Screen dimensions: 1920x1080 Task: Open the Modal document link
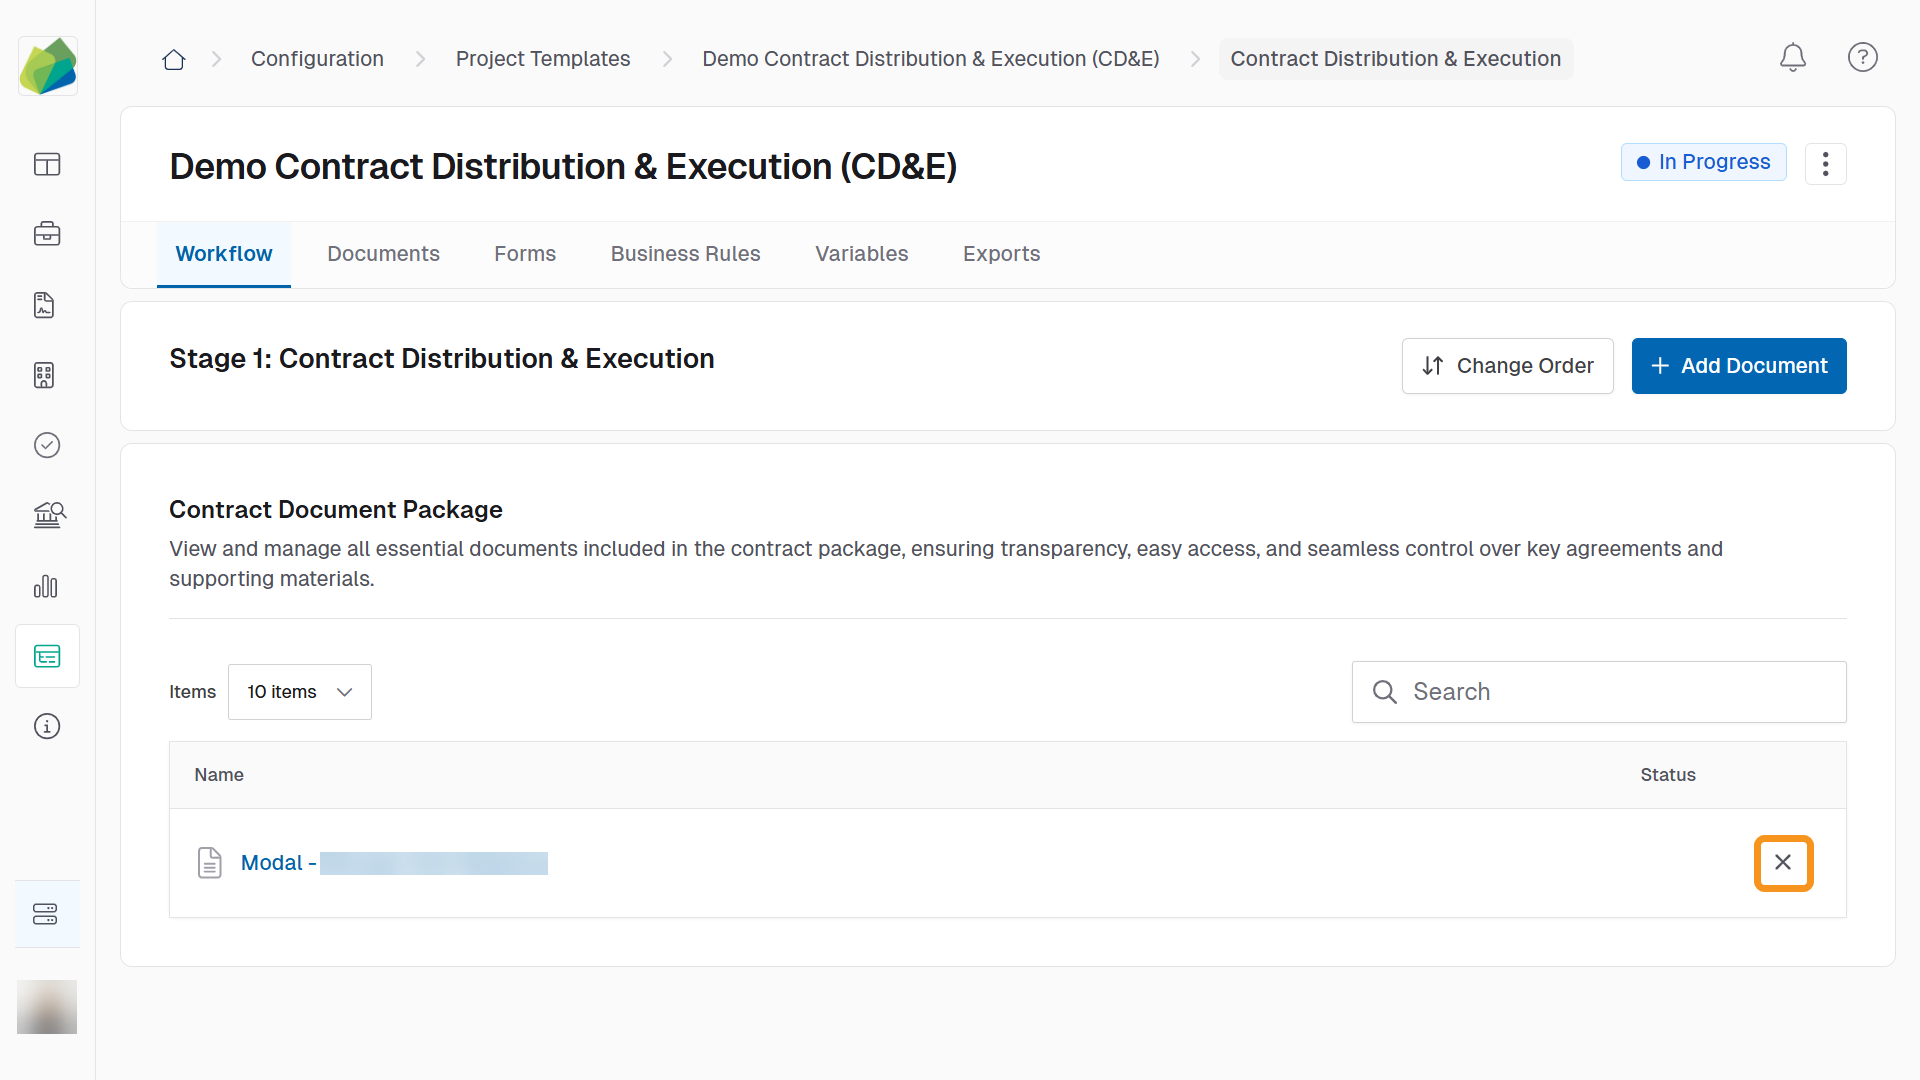tap(272, 863)
